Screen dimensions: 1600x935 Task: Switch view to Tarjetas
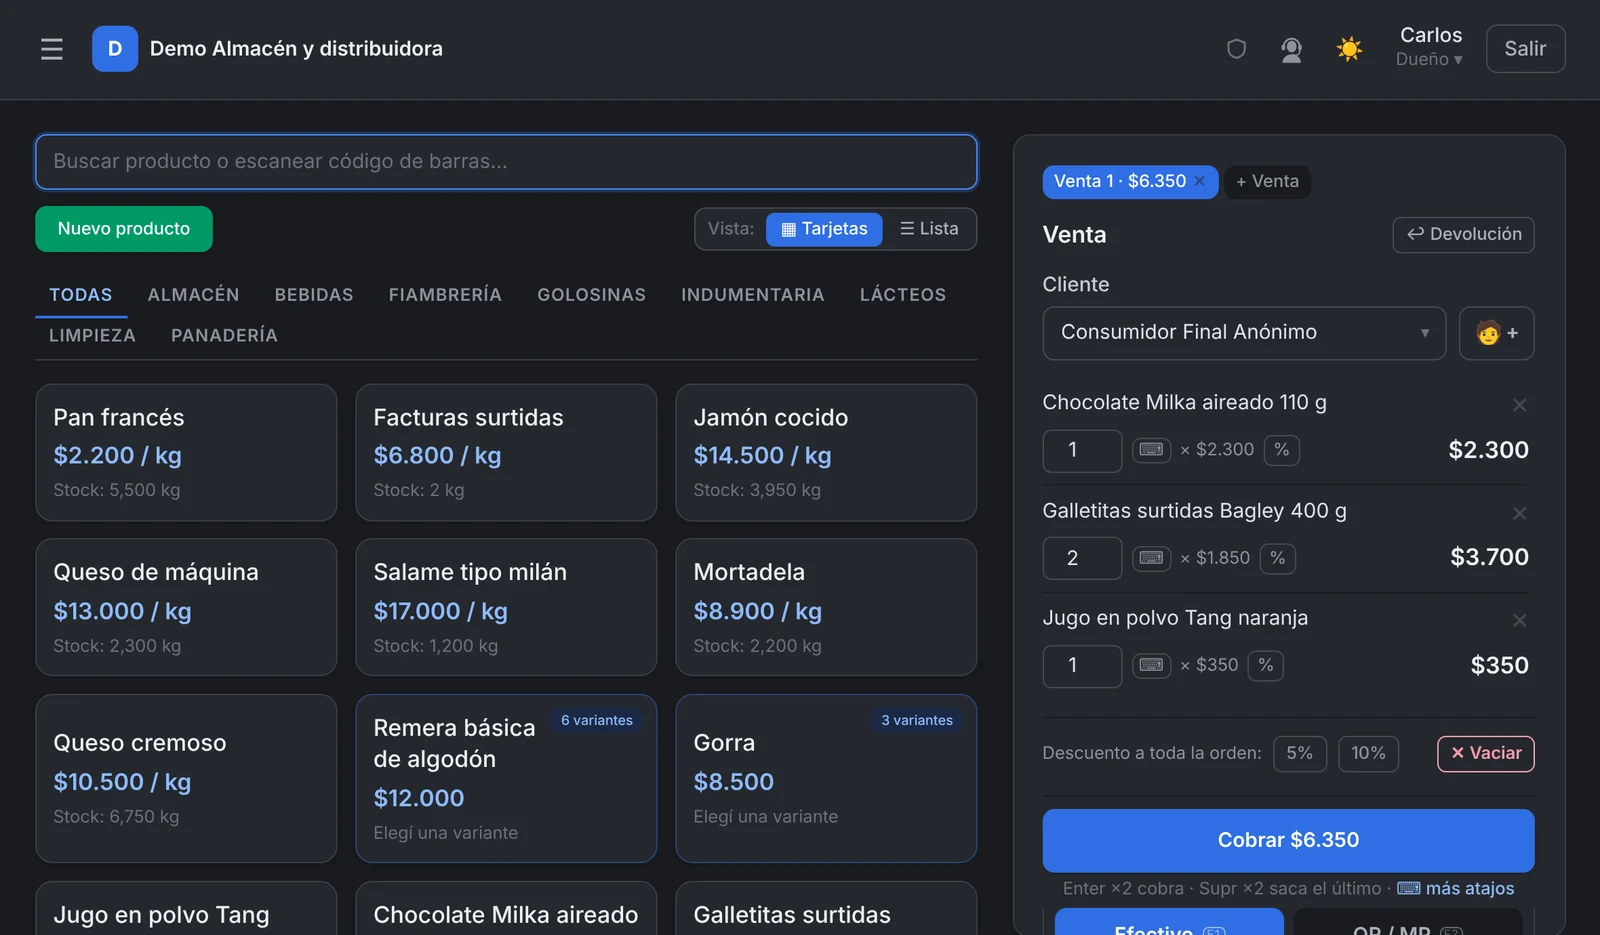[824, 229]
